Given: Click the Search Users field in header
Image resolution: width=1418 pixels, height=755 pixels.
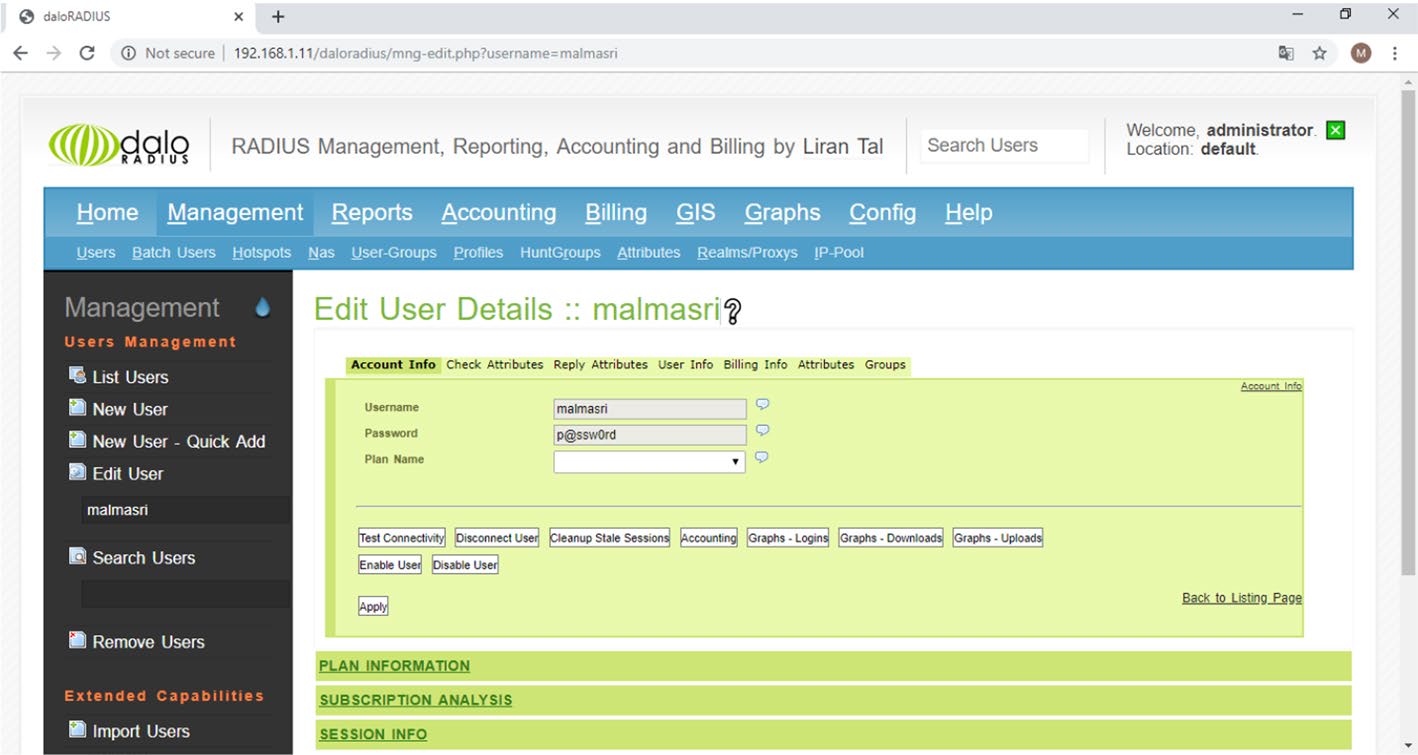Looking at the screenshot, I should (1003, 146).
